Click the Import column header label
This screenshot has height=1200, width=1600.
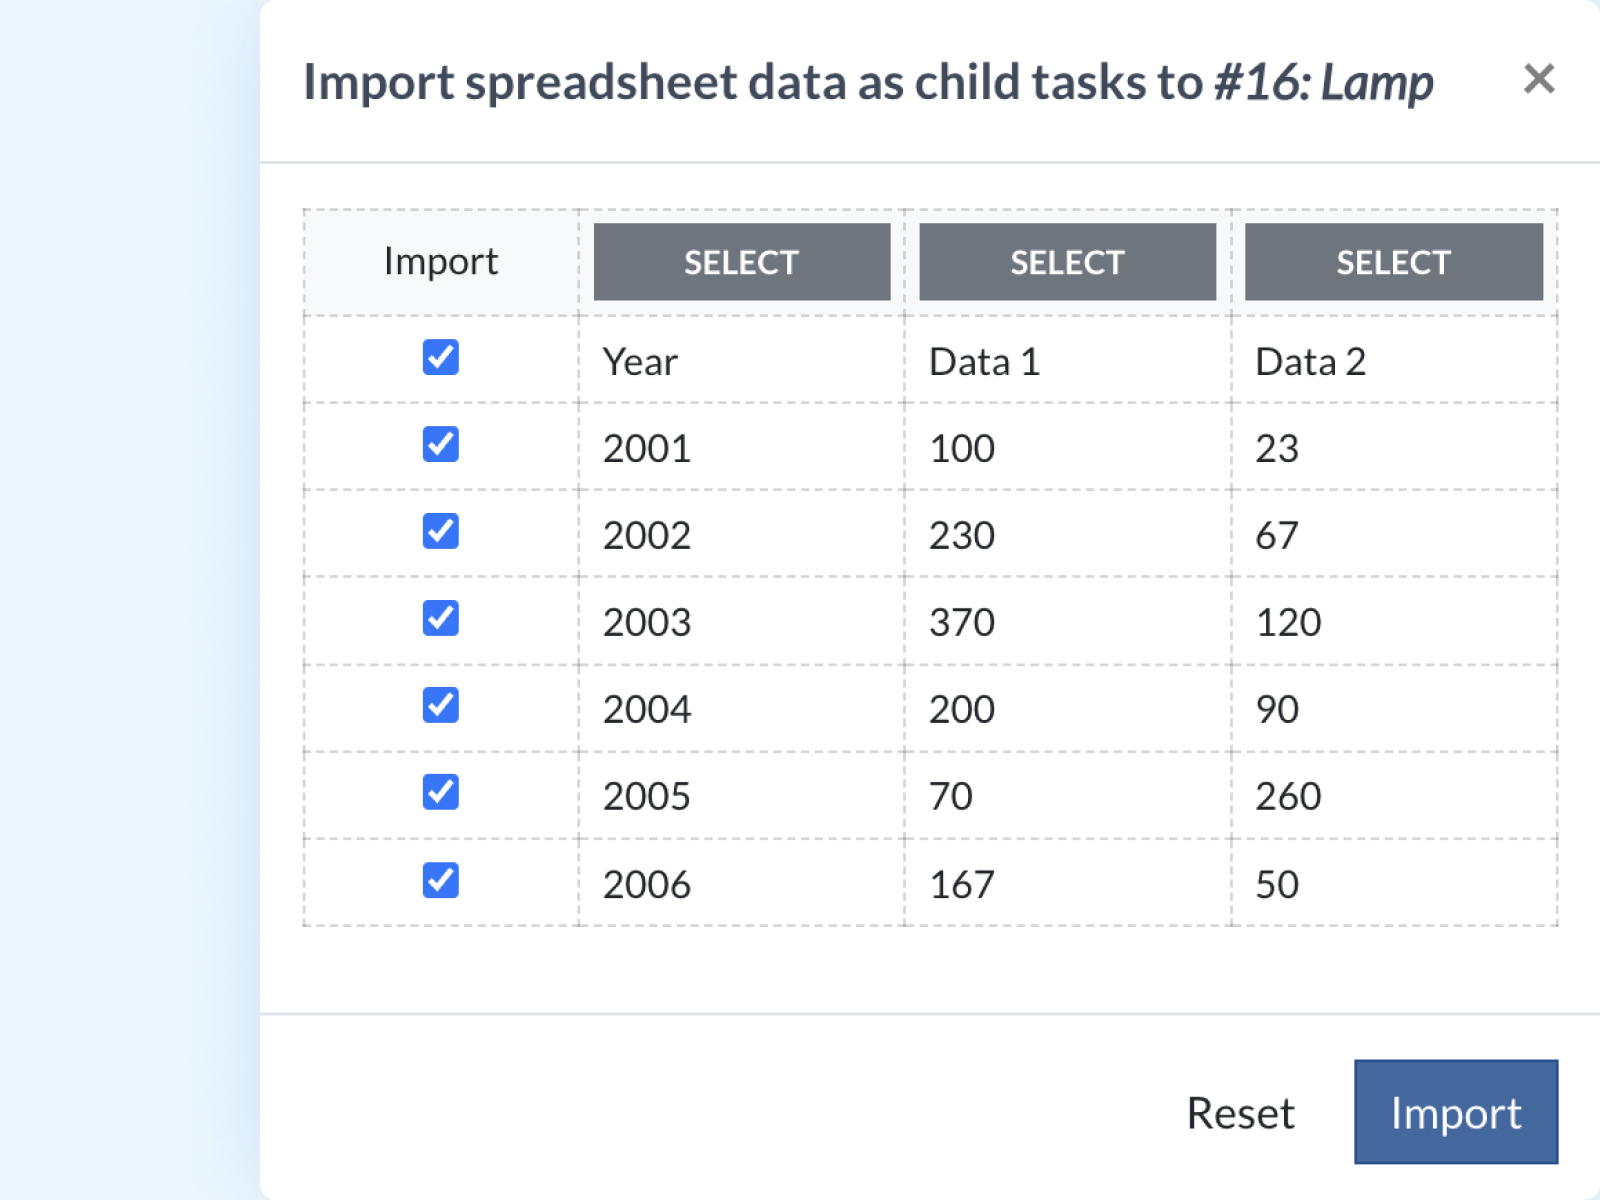(x=441, y=262)
